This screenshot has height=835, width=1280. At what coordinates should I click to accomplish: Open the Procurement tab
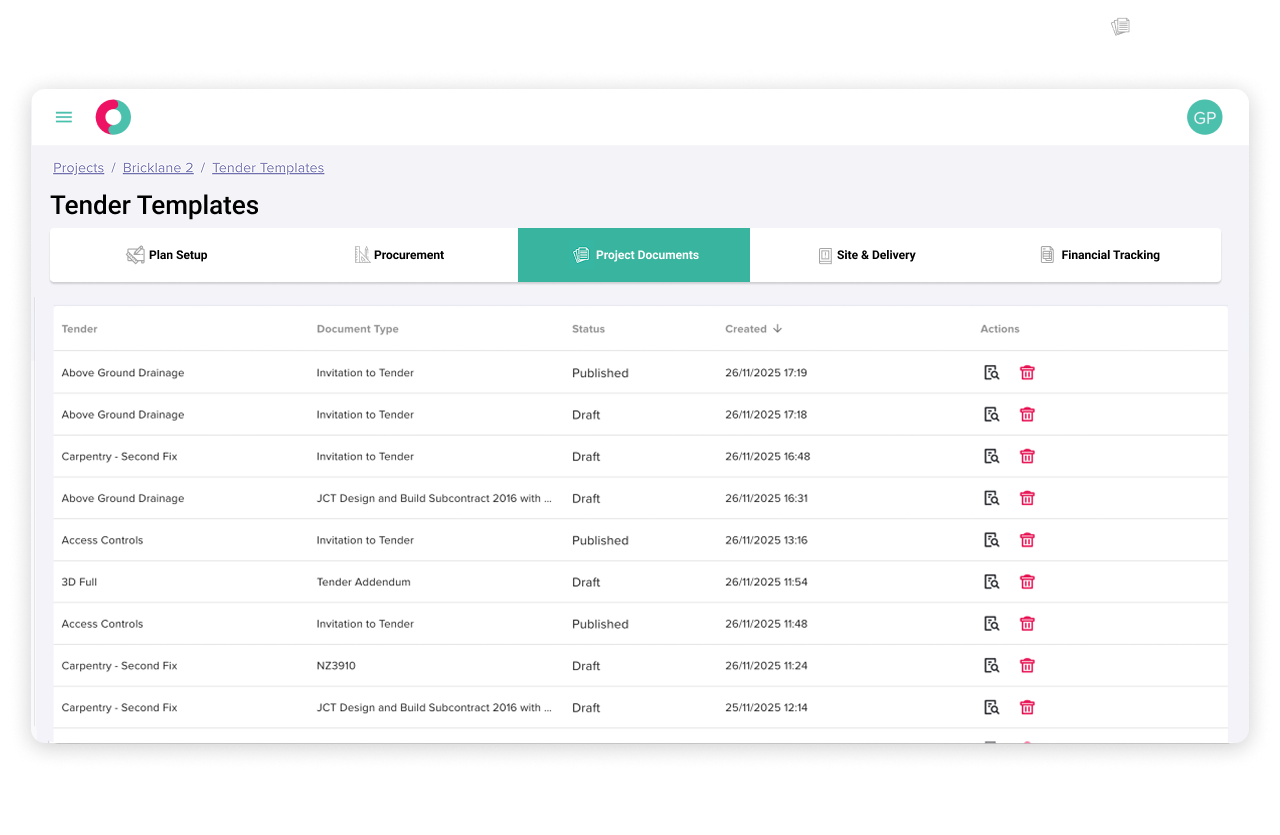pos(399,255)
